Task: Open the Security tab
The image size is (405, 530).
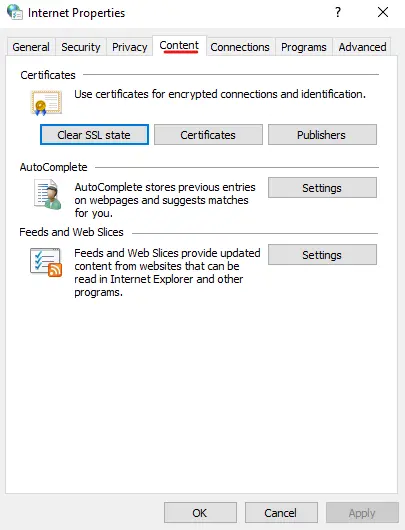Action: pyautogui.click(x=81, y=47)
